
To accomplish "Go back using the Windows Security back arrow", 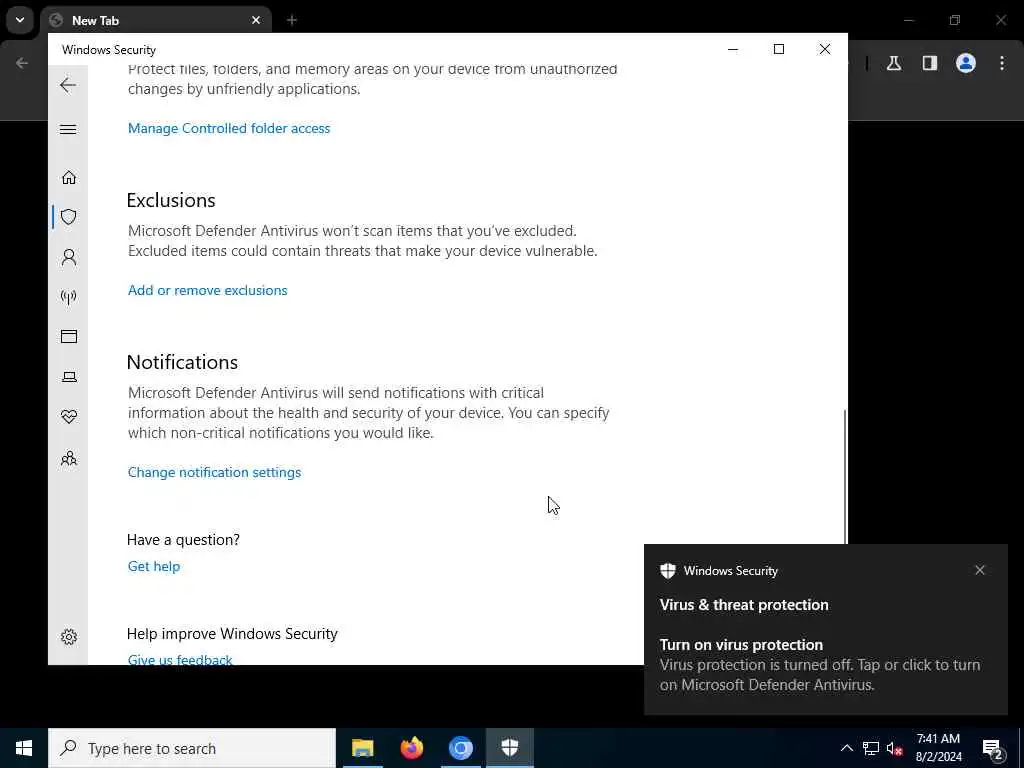I will 68,85.
